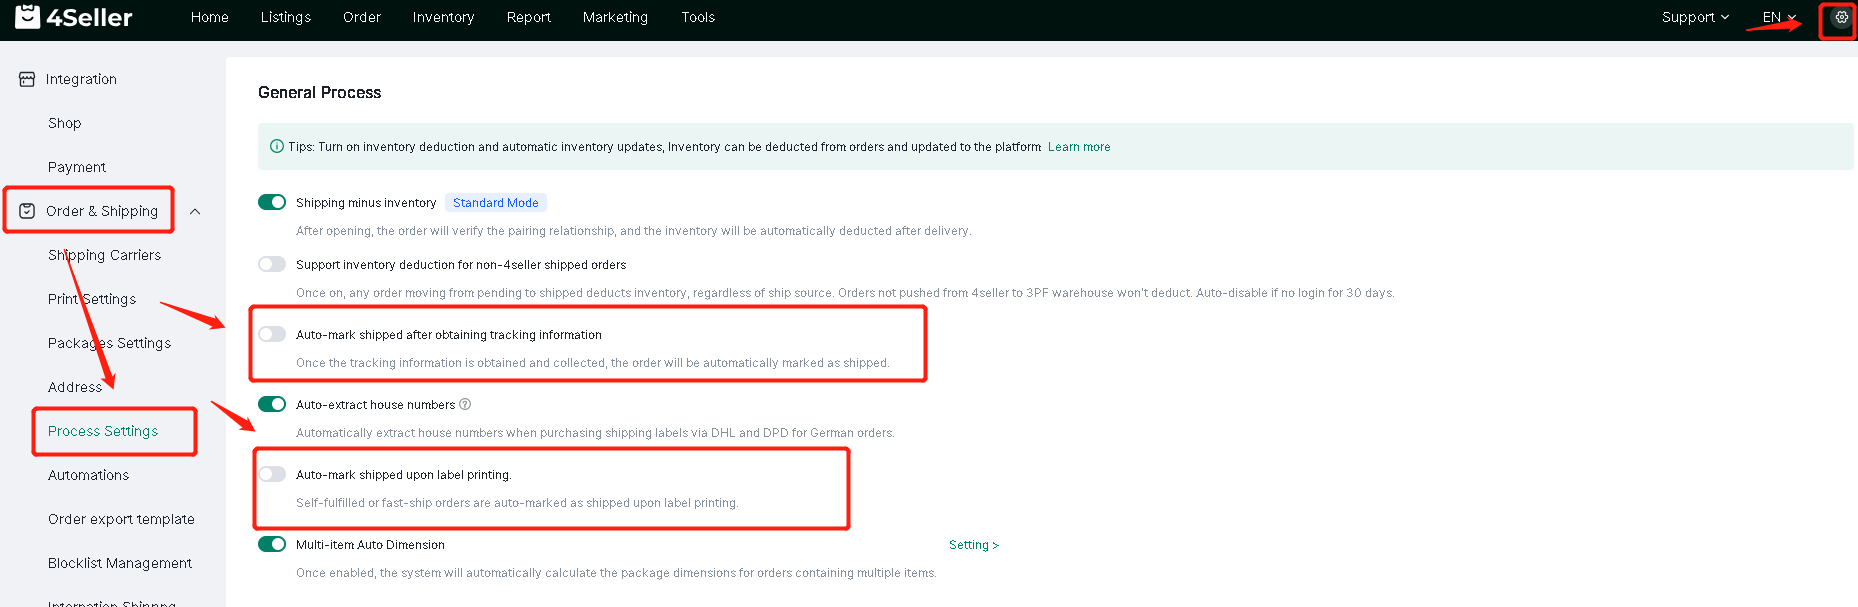Click the Standard Mode tag
The height and width of the screenshot is (607, 1858).
point(496,203)
